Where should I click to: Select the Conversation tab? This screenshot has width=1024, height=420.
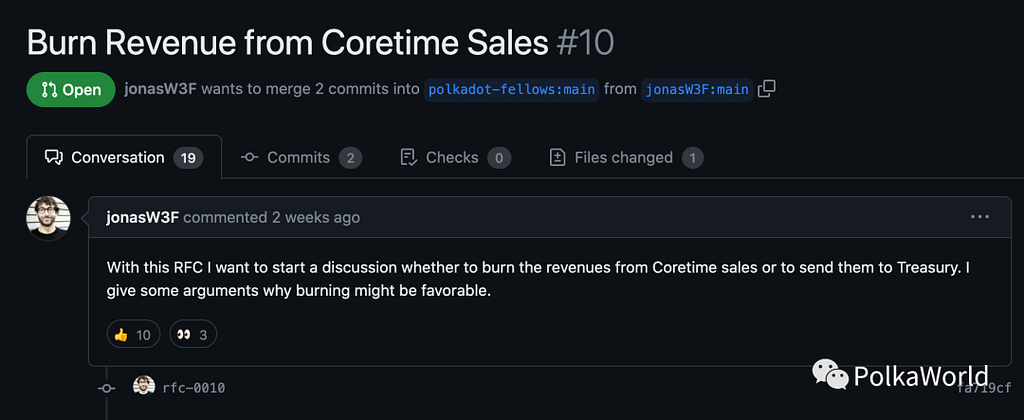pos(124,157)
